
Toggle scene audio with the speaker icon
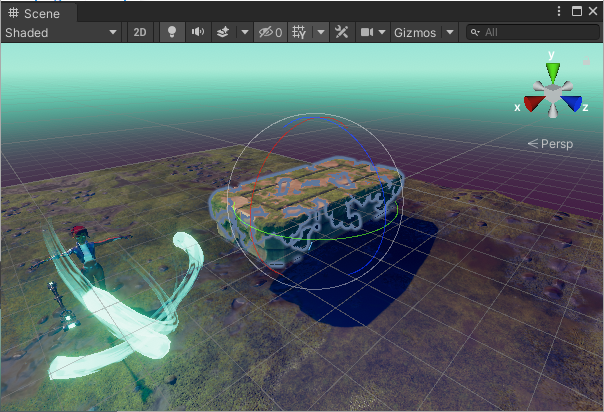click(198, 32)
